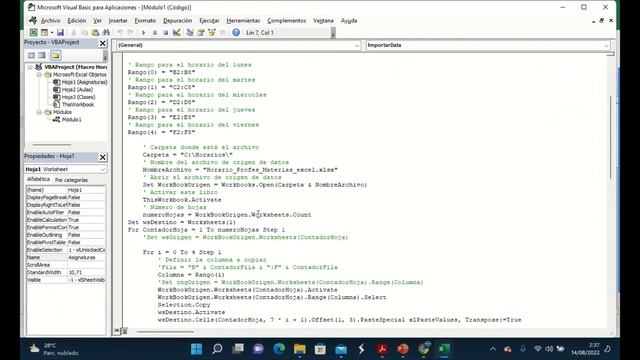Click the Cut scissors icon
This screenshot has width=640, height=360.
(74, 33)
